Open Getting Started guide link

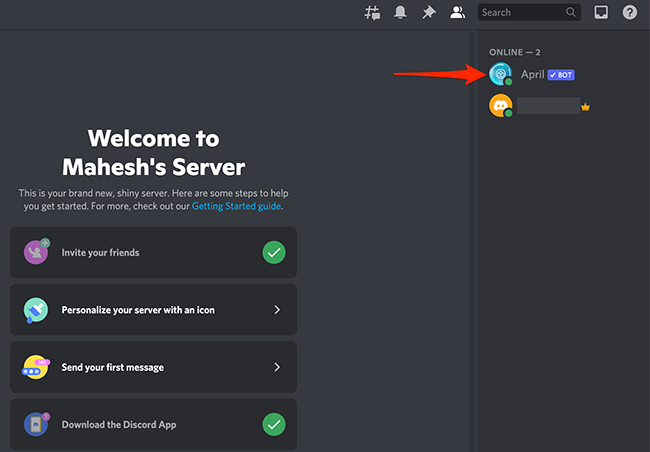click(x=236, y=206)
